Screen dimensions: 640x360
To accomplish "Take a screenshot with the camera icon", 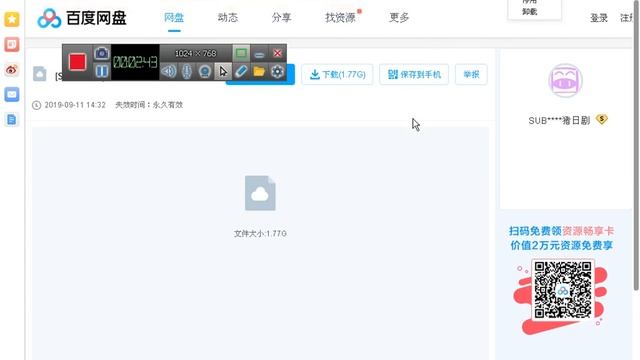I will (x=102, y=53).
